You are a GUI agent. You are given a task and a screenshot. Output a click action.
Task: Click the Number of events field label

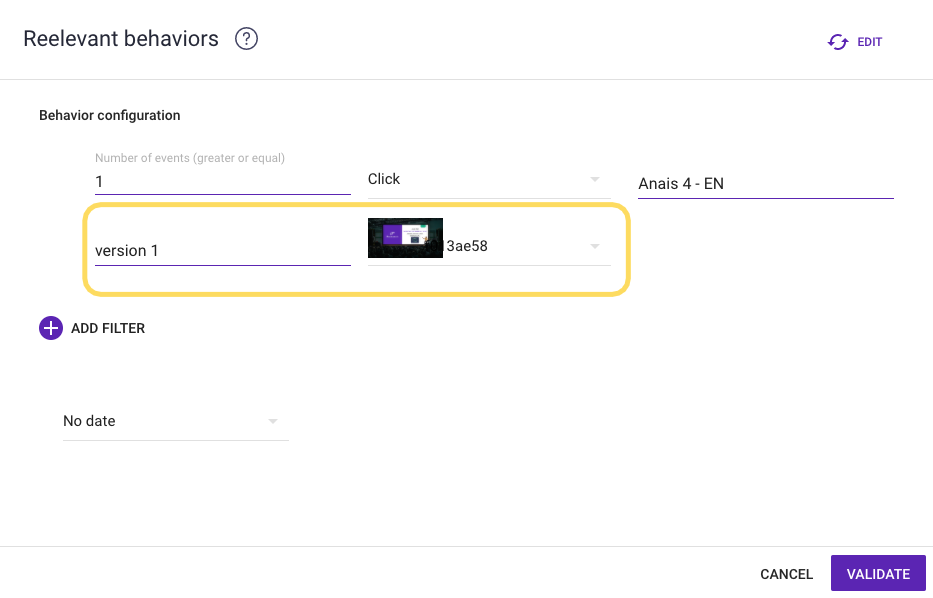pyautogui.click(x=190, y=158)
